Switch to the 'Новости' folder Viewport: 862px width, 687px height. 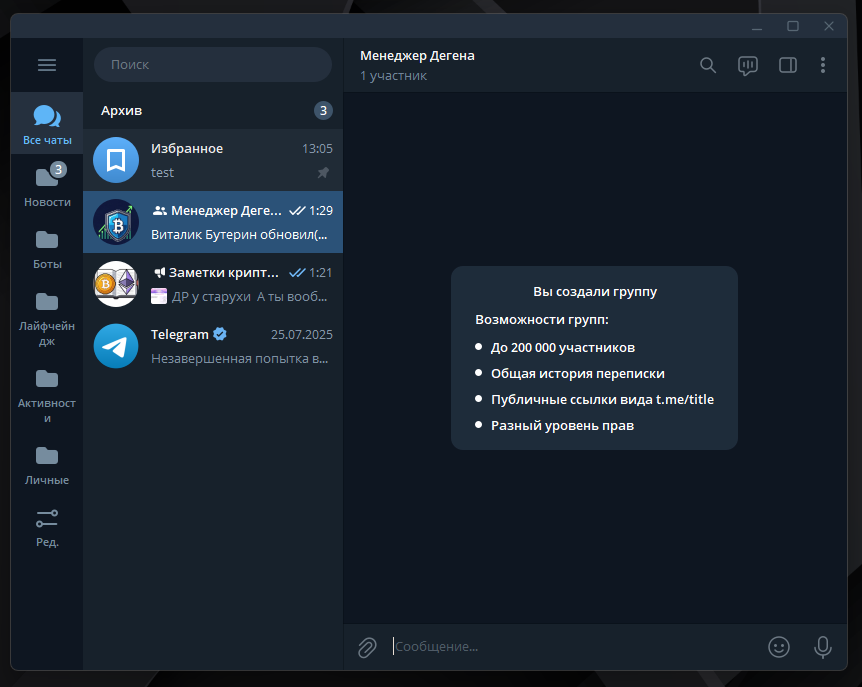(47, 186)
